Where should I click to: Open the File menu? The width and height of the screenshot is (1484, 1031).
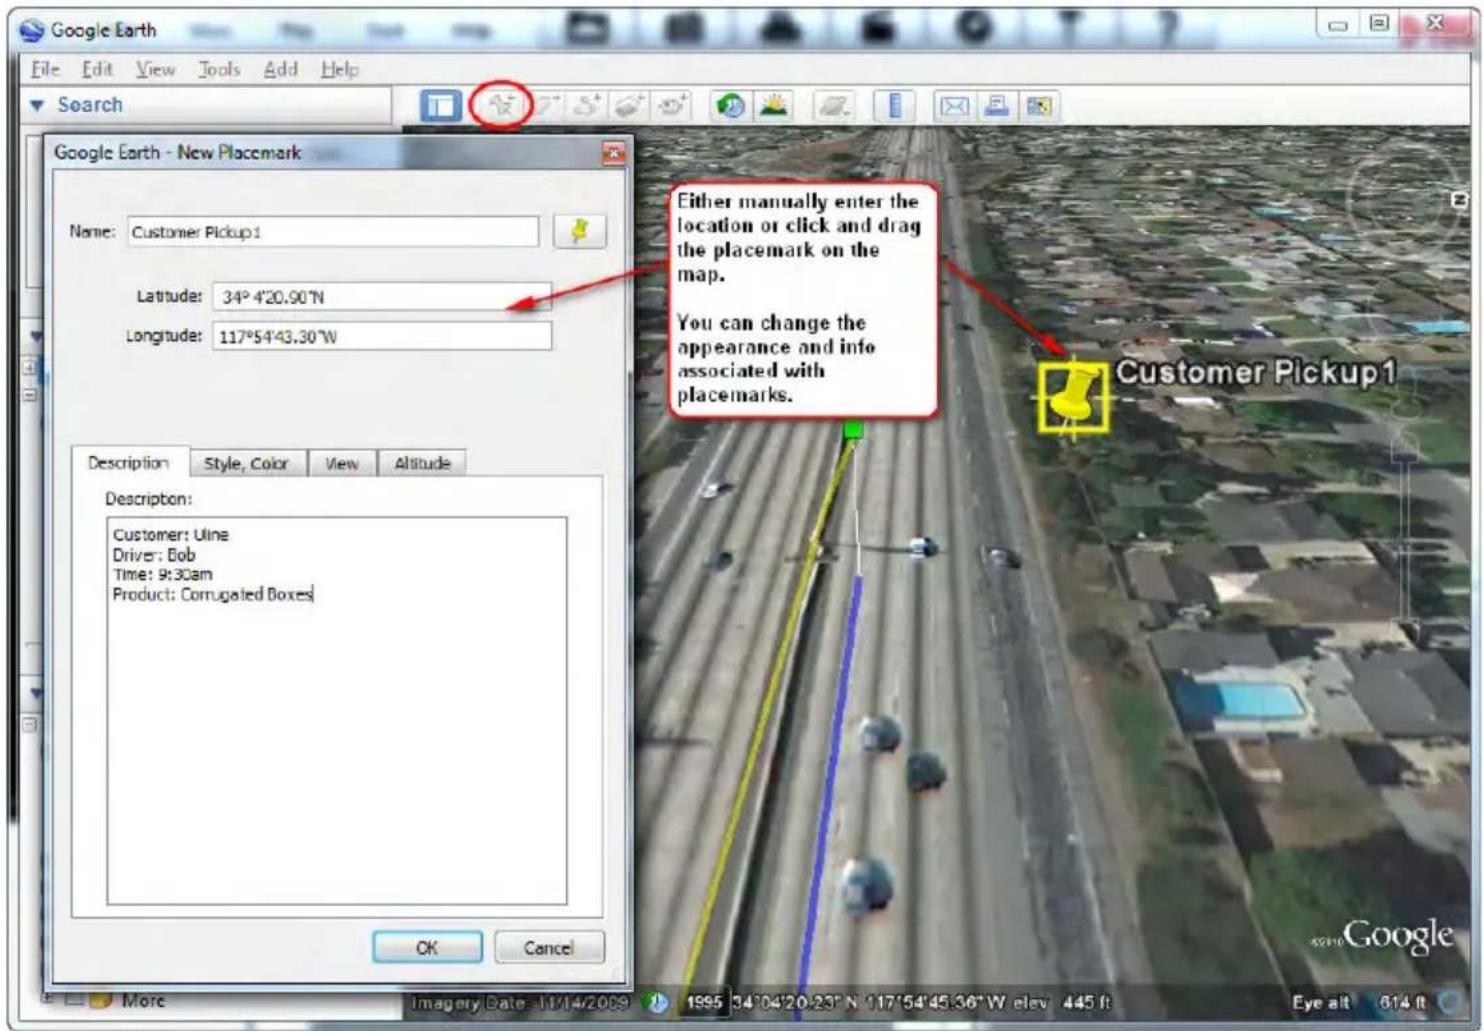(x=45, y=69)
